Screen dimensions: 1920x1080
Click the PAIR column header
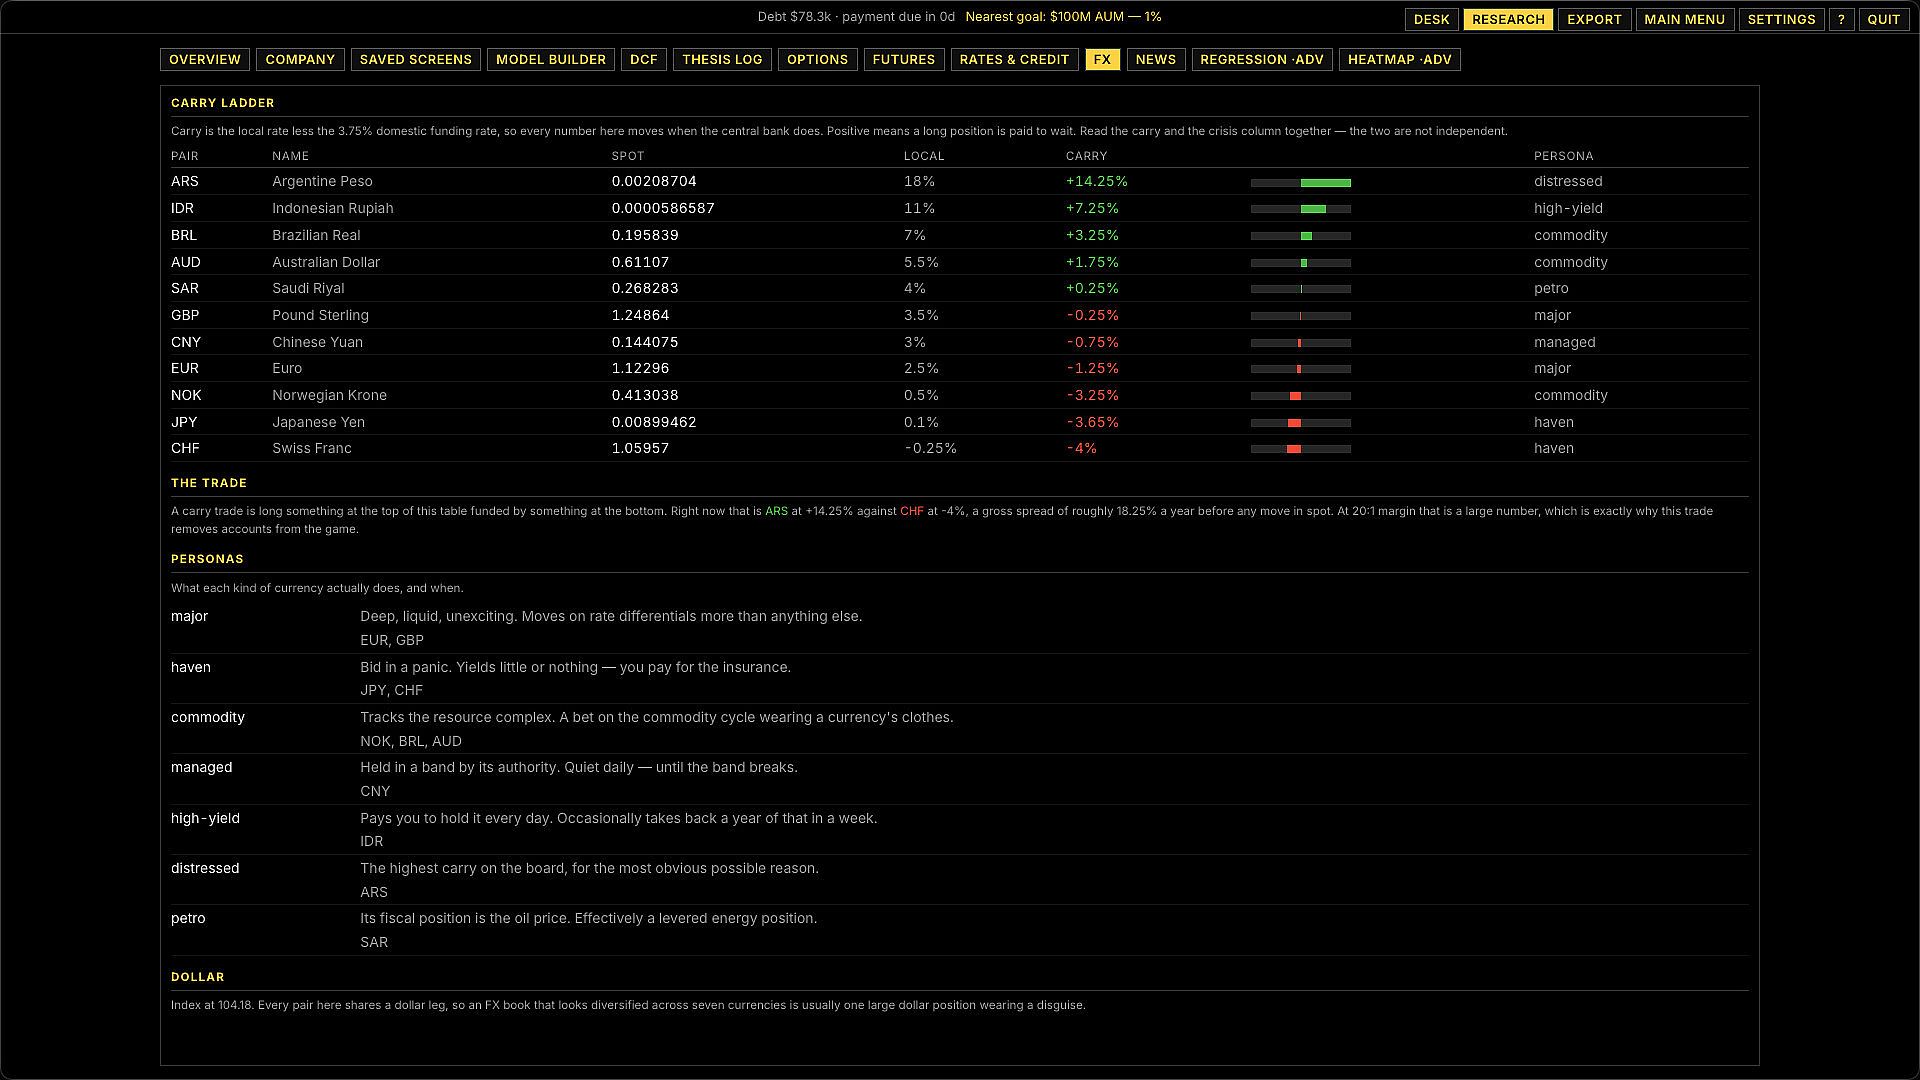[x=184, y=156]
